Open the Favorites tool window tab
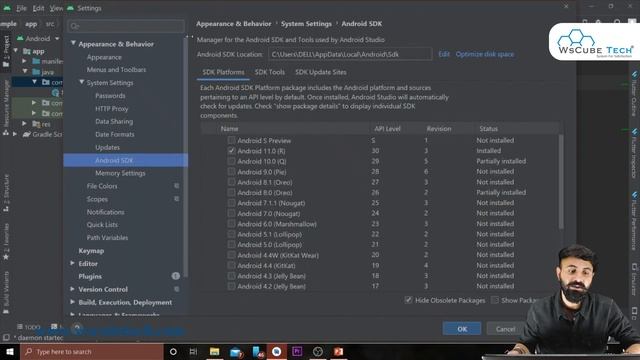This screenshot has height=360, width=640. 6,242
